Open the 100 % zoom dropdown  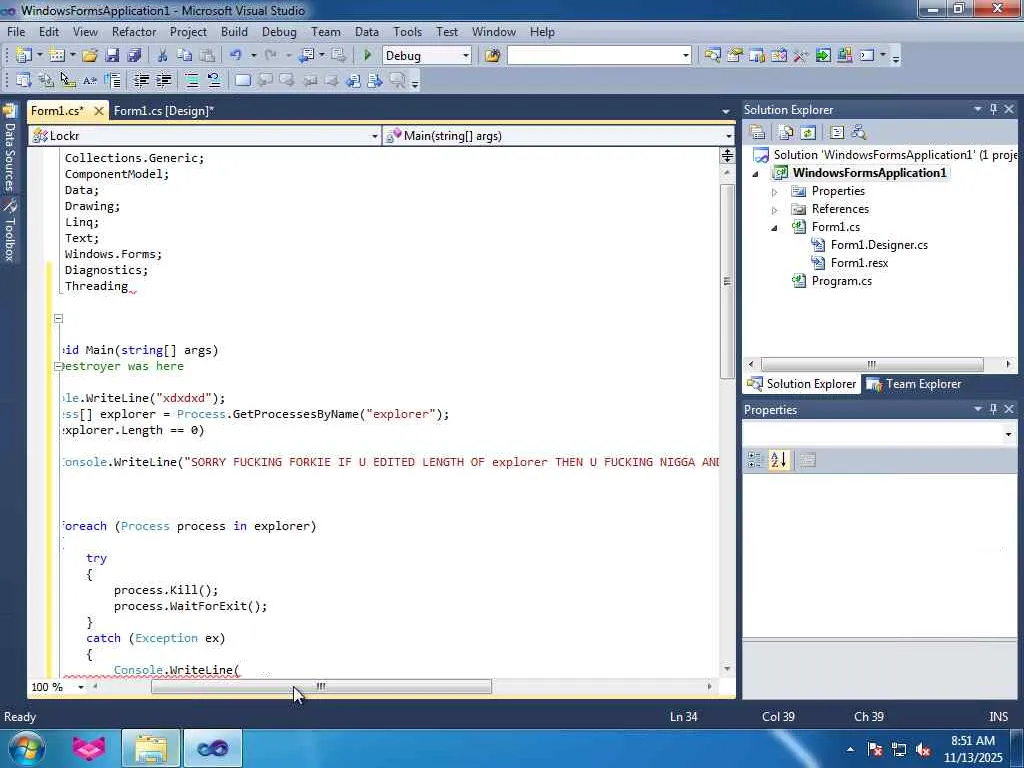[x=80, y=687]
